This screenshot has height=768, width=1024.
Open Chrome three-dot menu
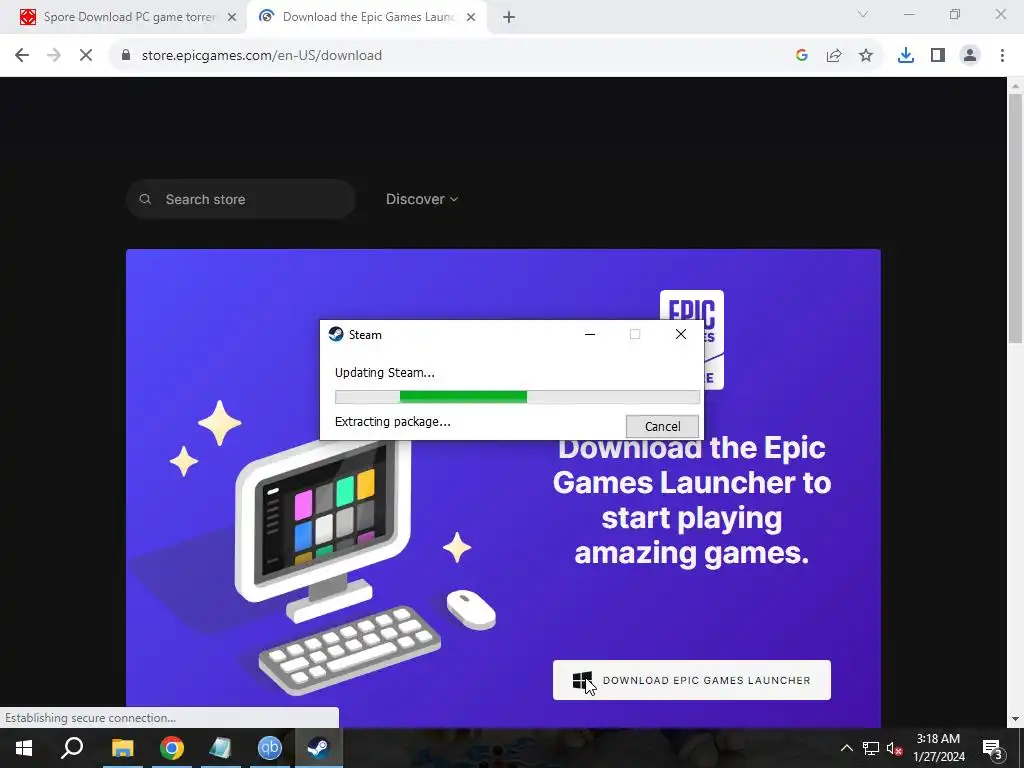pos(1002,56)
